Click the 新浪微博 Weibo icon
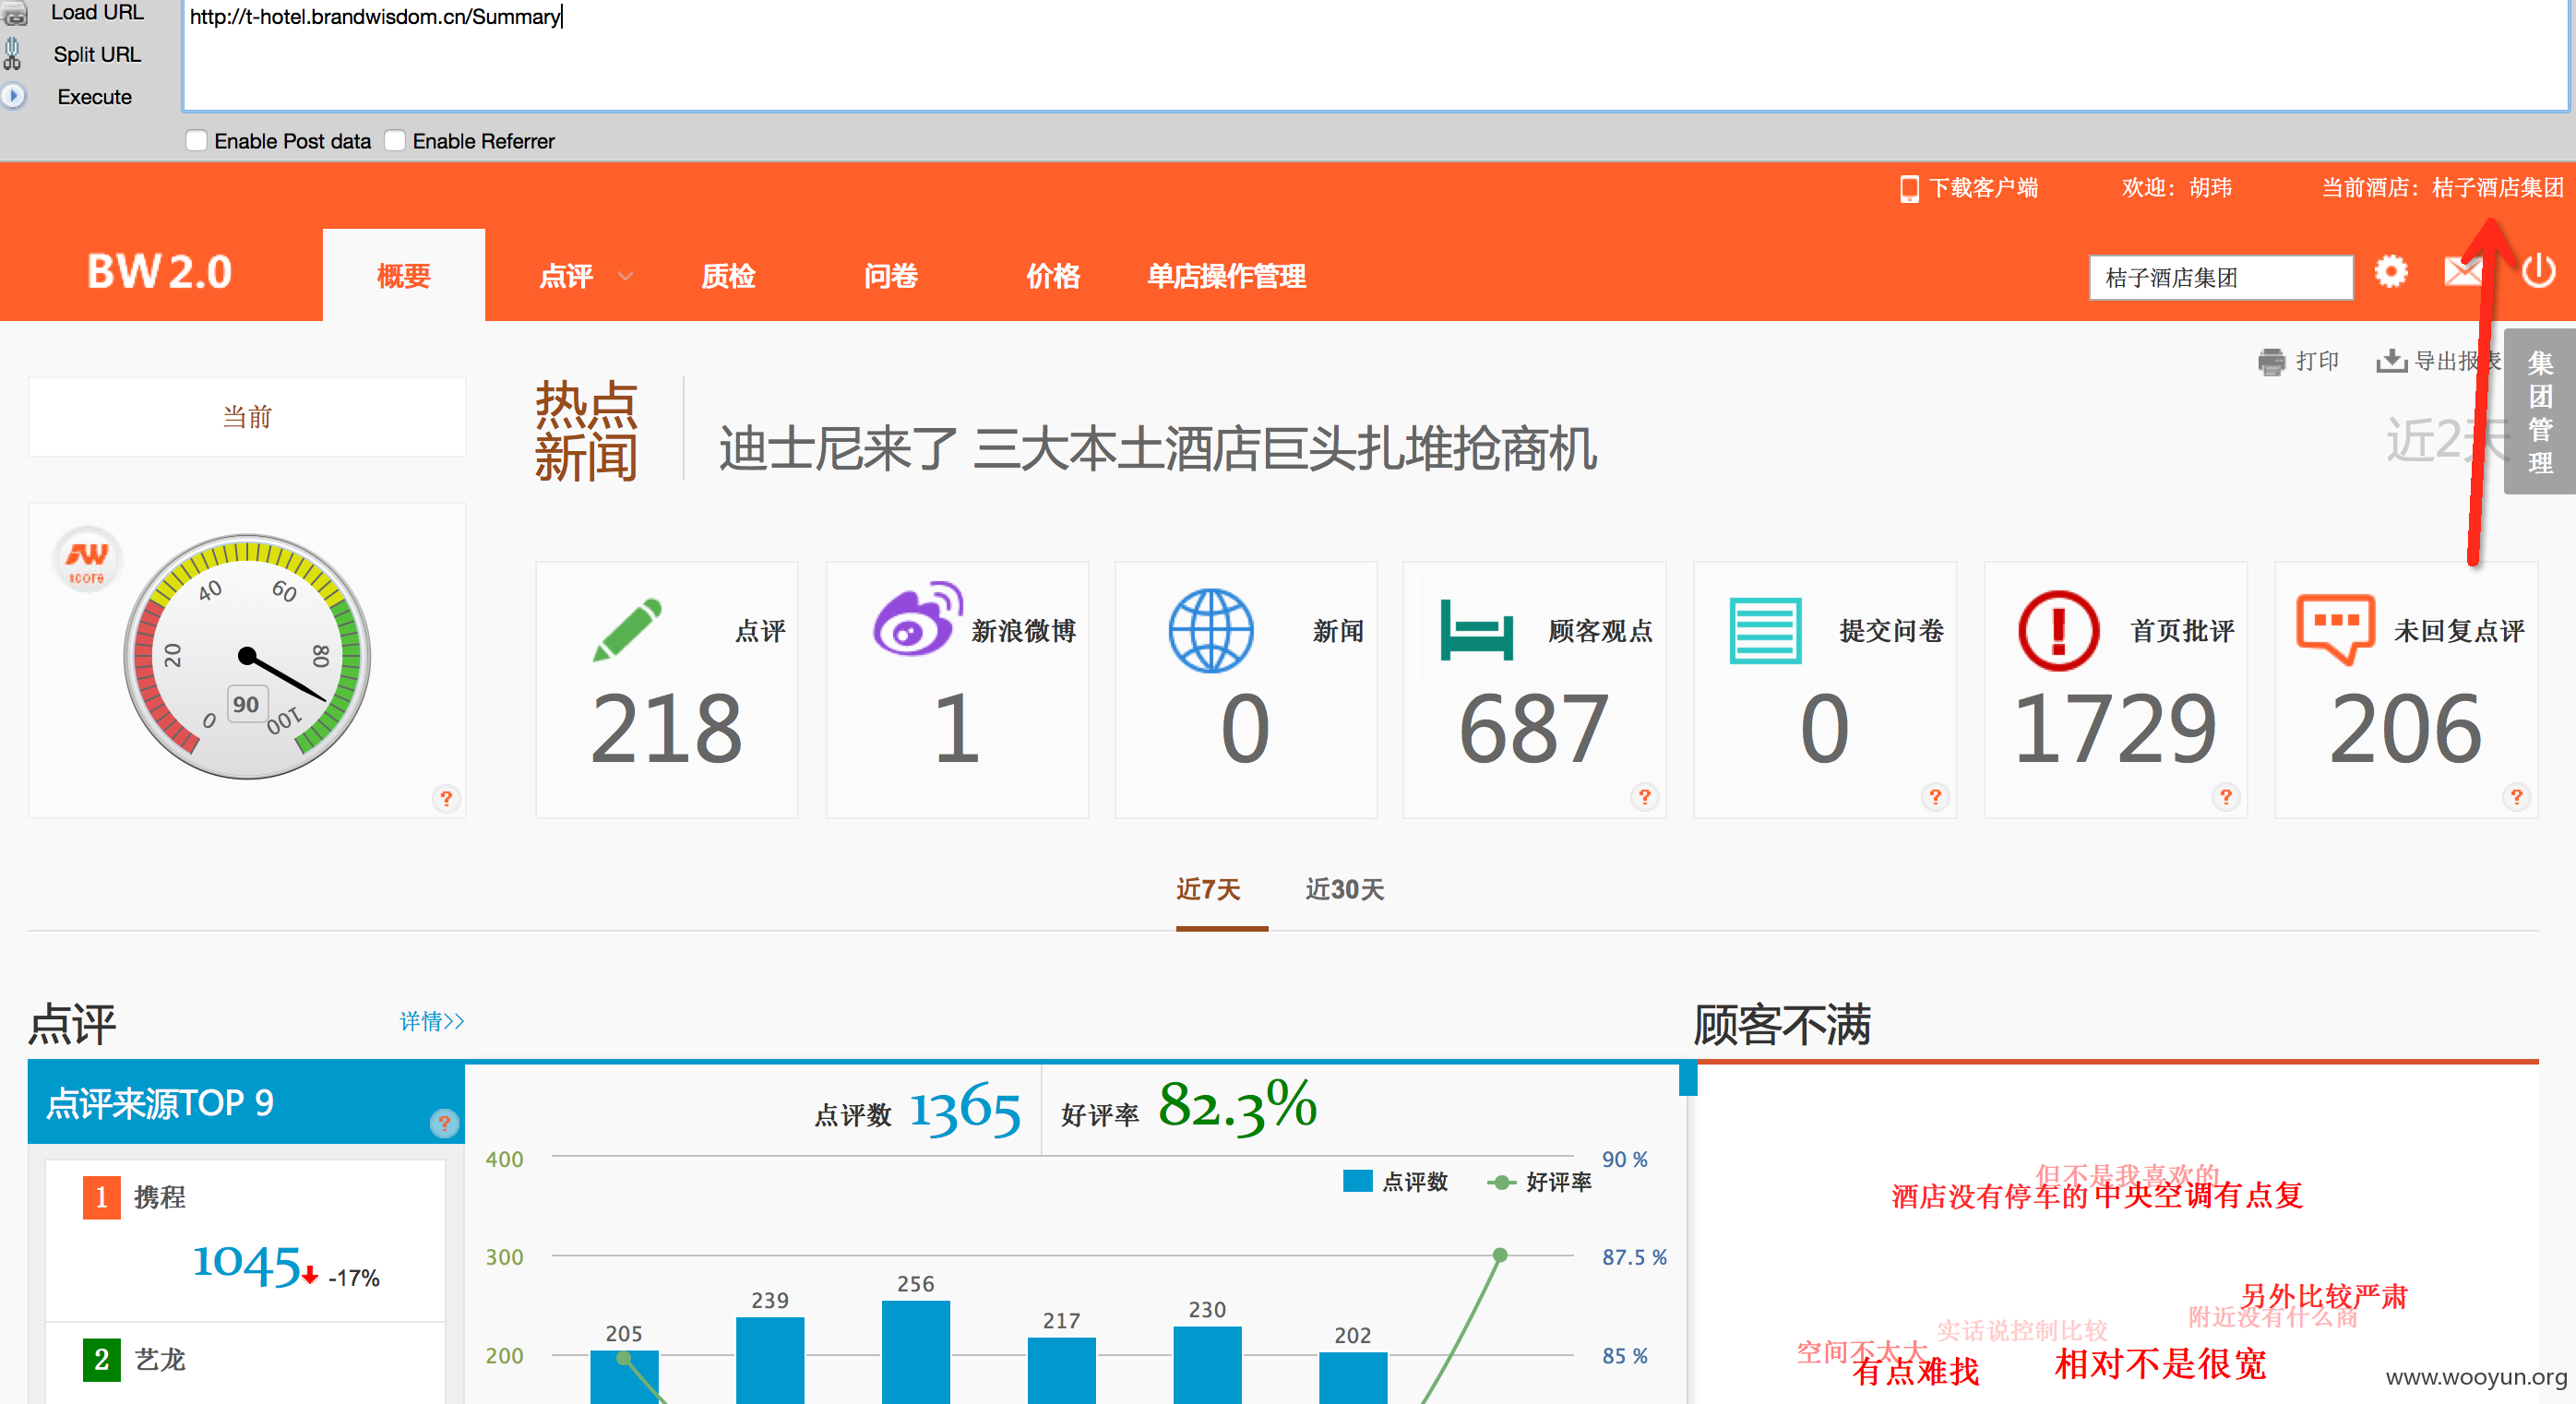The height and width of the screenshot is (1404, 2576). [x=917, y=620]
